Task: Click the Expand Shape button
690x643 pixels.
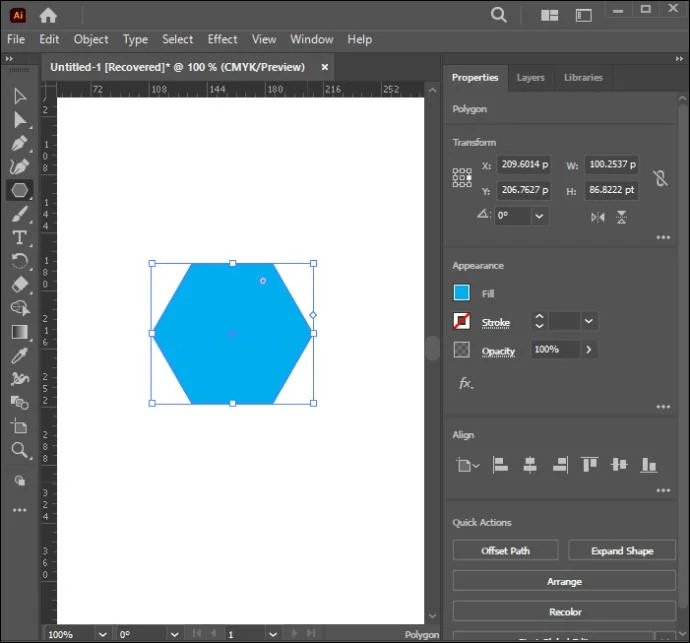Action: 622,551
